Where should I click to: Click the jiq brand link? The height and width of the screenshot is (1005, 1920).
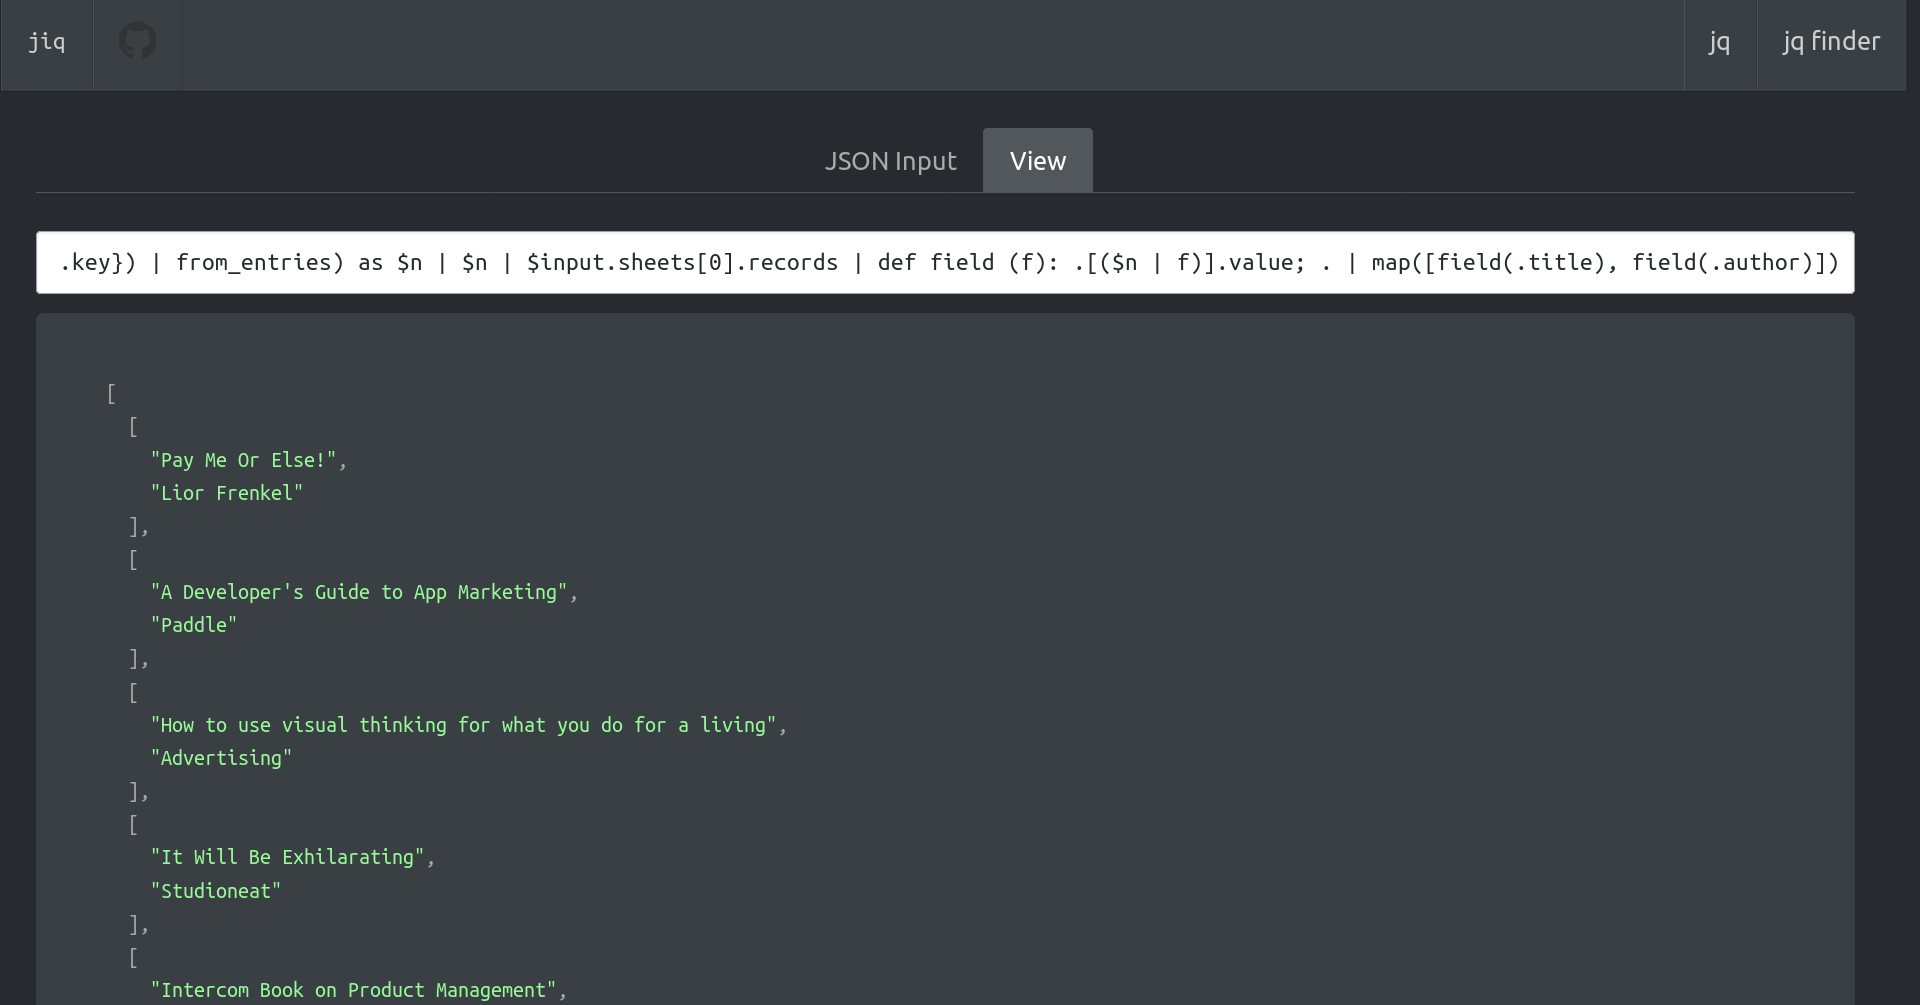[47, 42]
